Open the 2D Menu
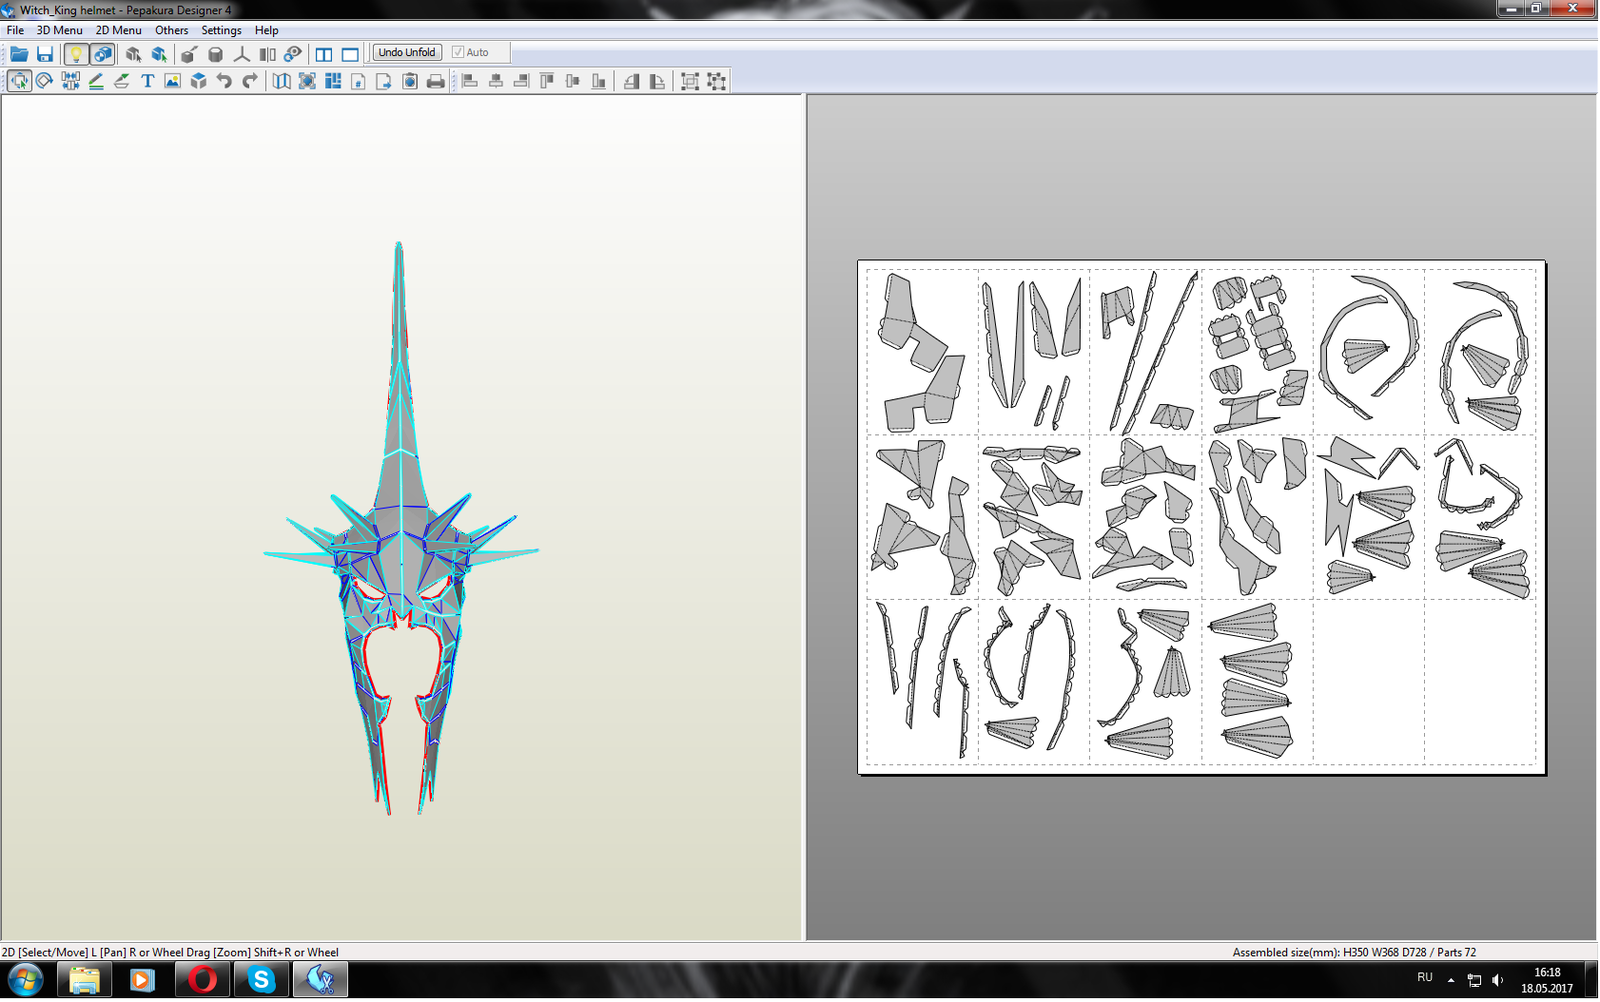 (x=118, y=30)
